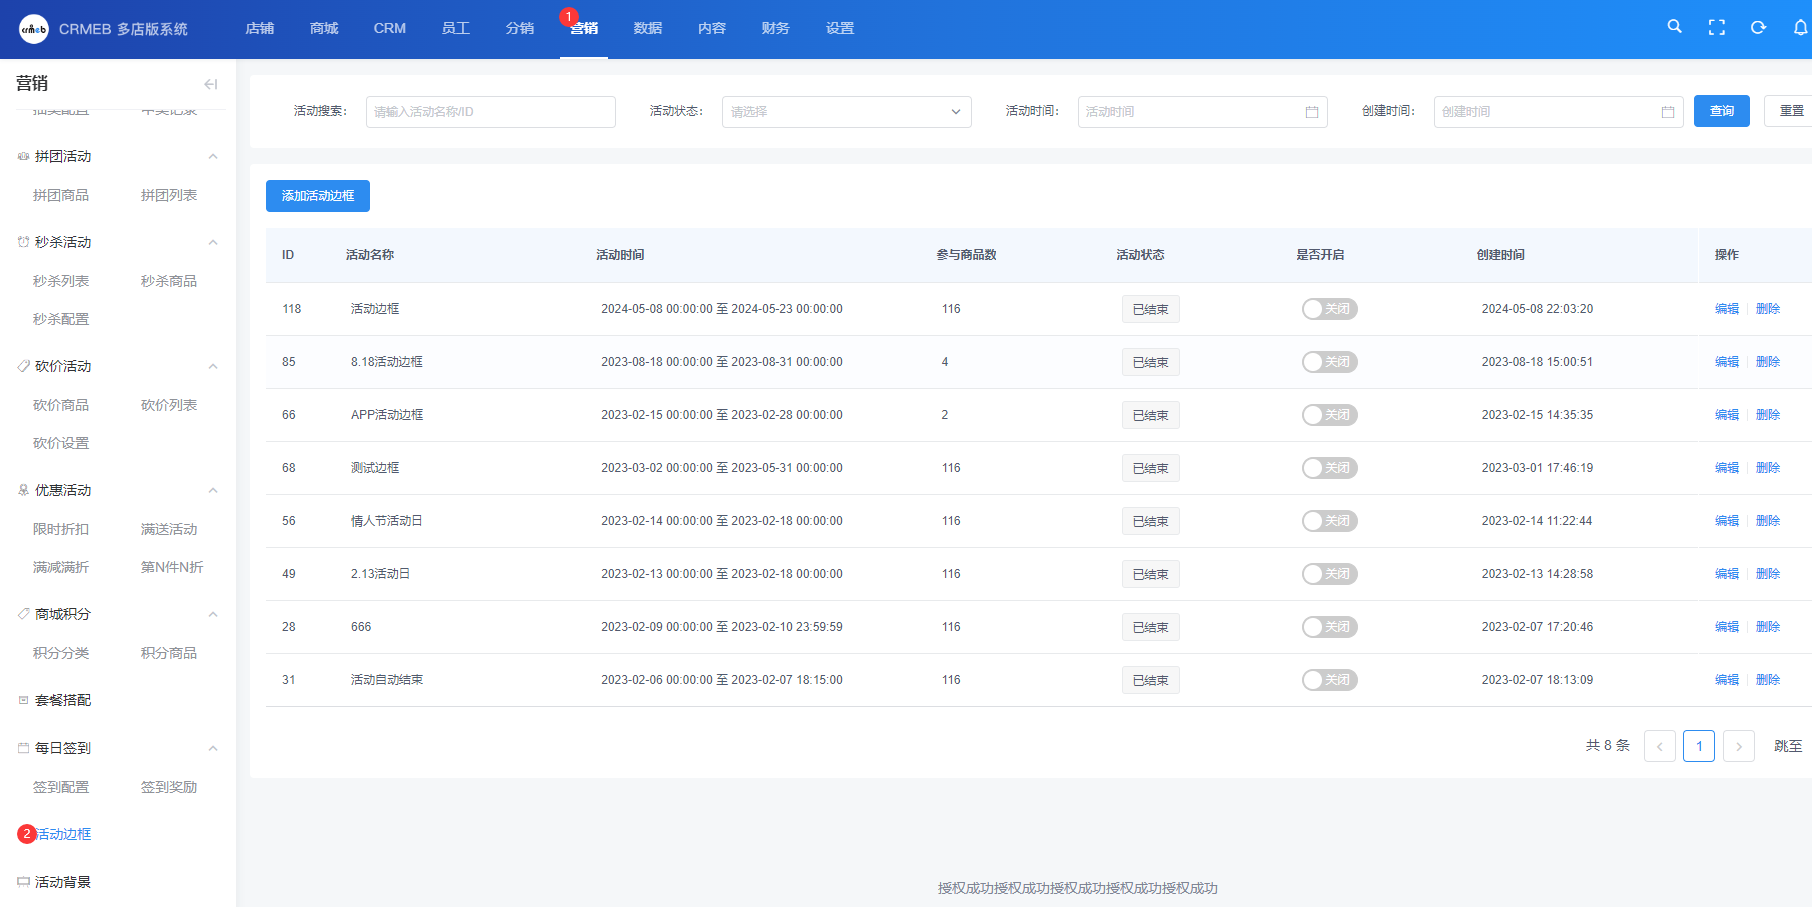
Task: Go to next page in pagination
Action: pos(1739,746)
